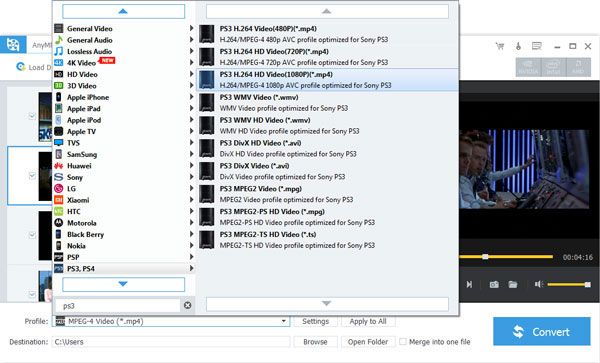Click the format list down arrow bar
The height and width of the screenshot is (363, 600).
[327, 304]
